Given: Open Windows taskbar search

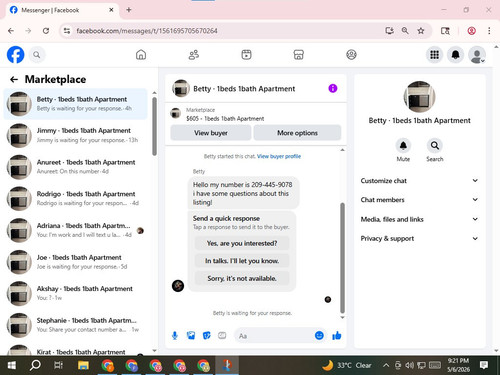Looking at the screenshot, I should 35,366.
